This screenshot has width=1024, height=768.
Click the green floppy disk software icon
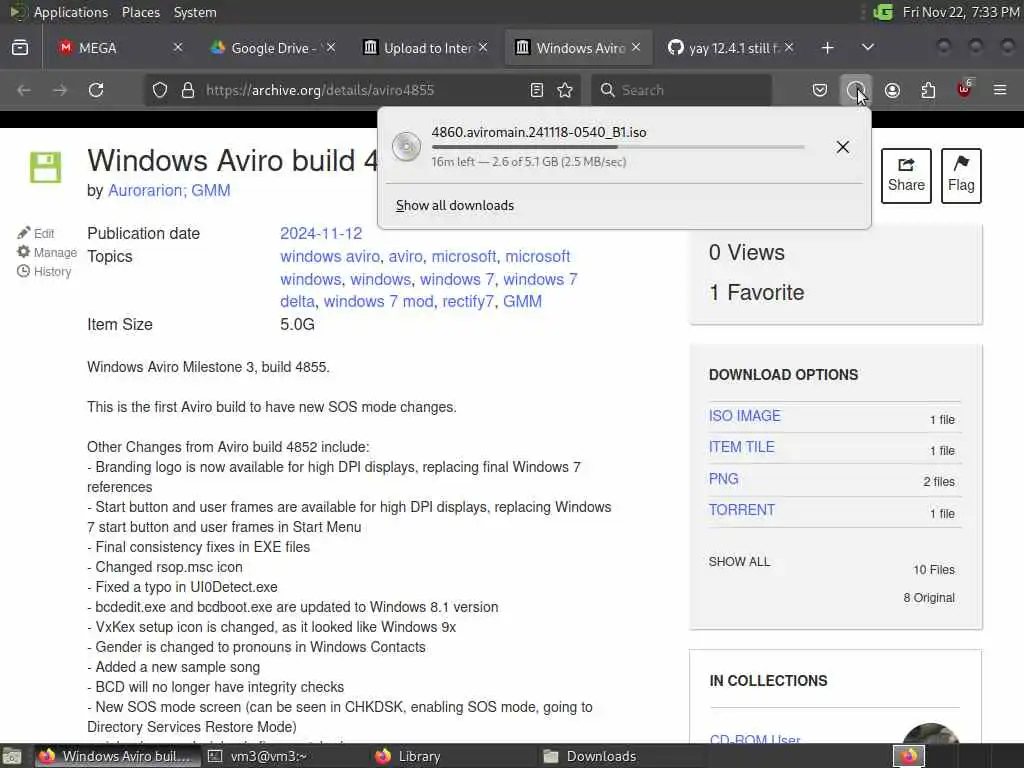coord(46,168)
